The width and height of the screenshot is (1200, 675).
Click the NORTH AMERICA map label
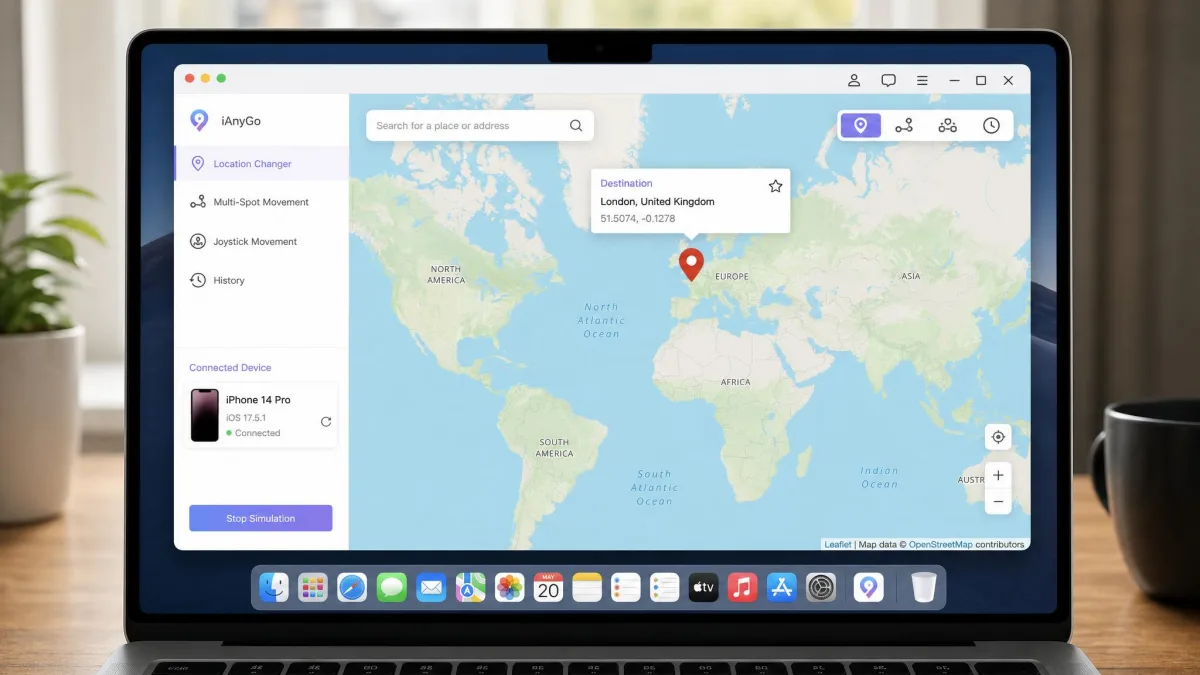click(x=446, y=275)
